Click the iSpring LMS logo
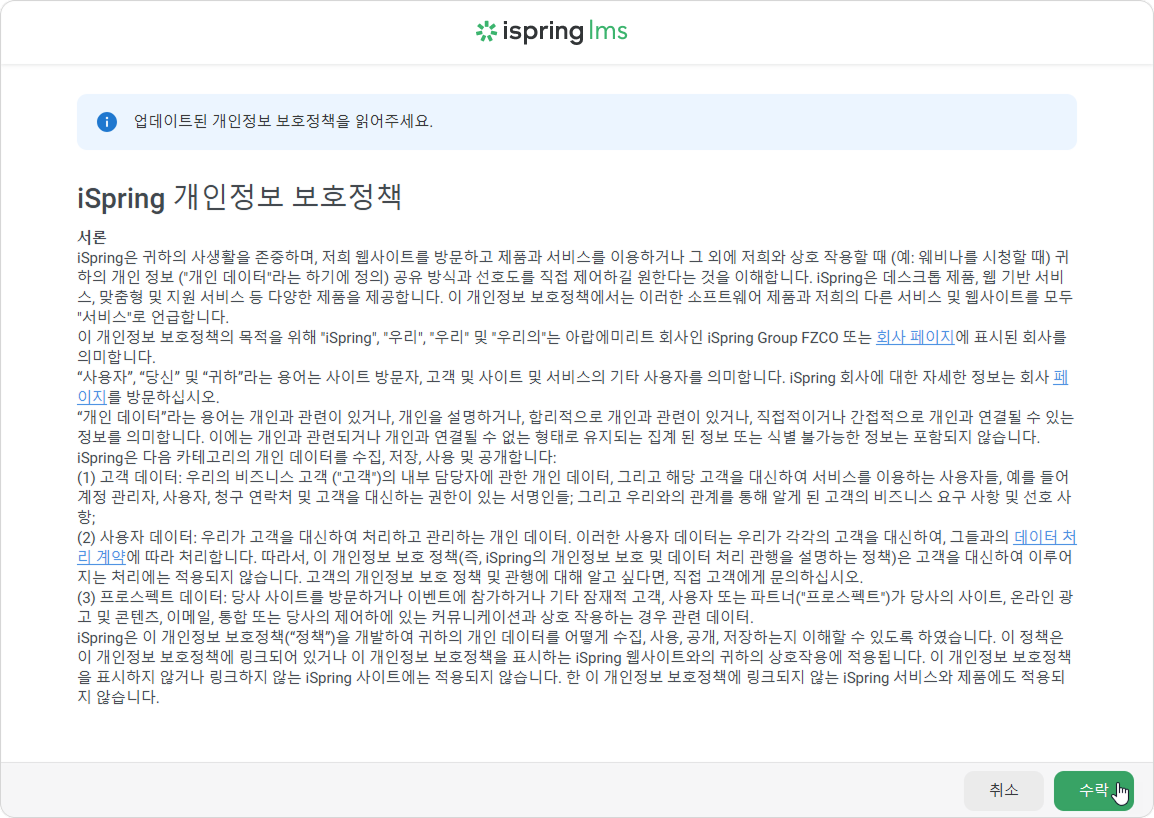Screen dimensions: 1154x818 coord(552,31)
